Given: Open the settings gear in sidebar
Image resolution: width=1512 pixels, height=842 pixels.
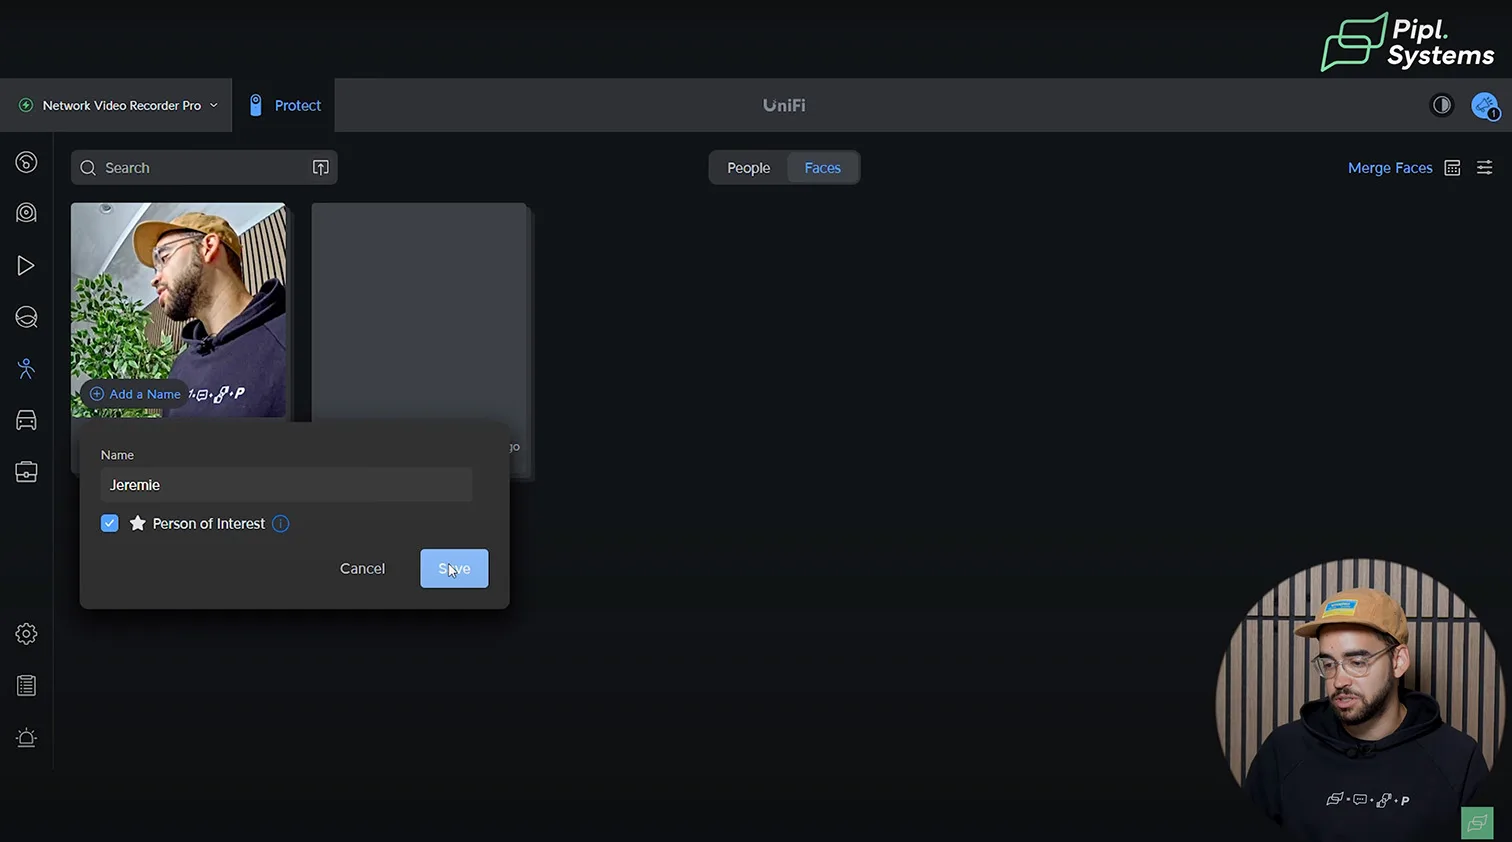Looking at the screenshot, I should [x=26, y=634].
